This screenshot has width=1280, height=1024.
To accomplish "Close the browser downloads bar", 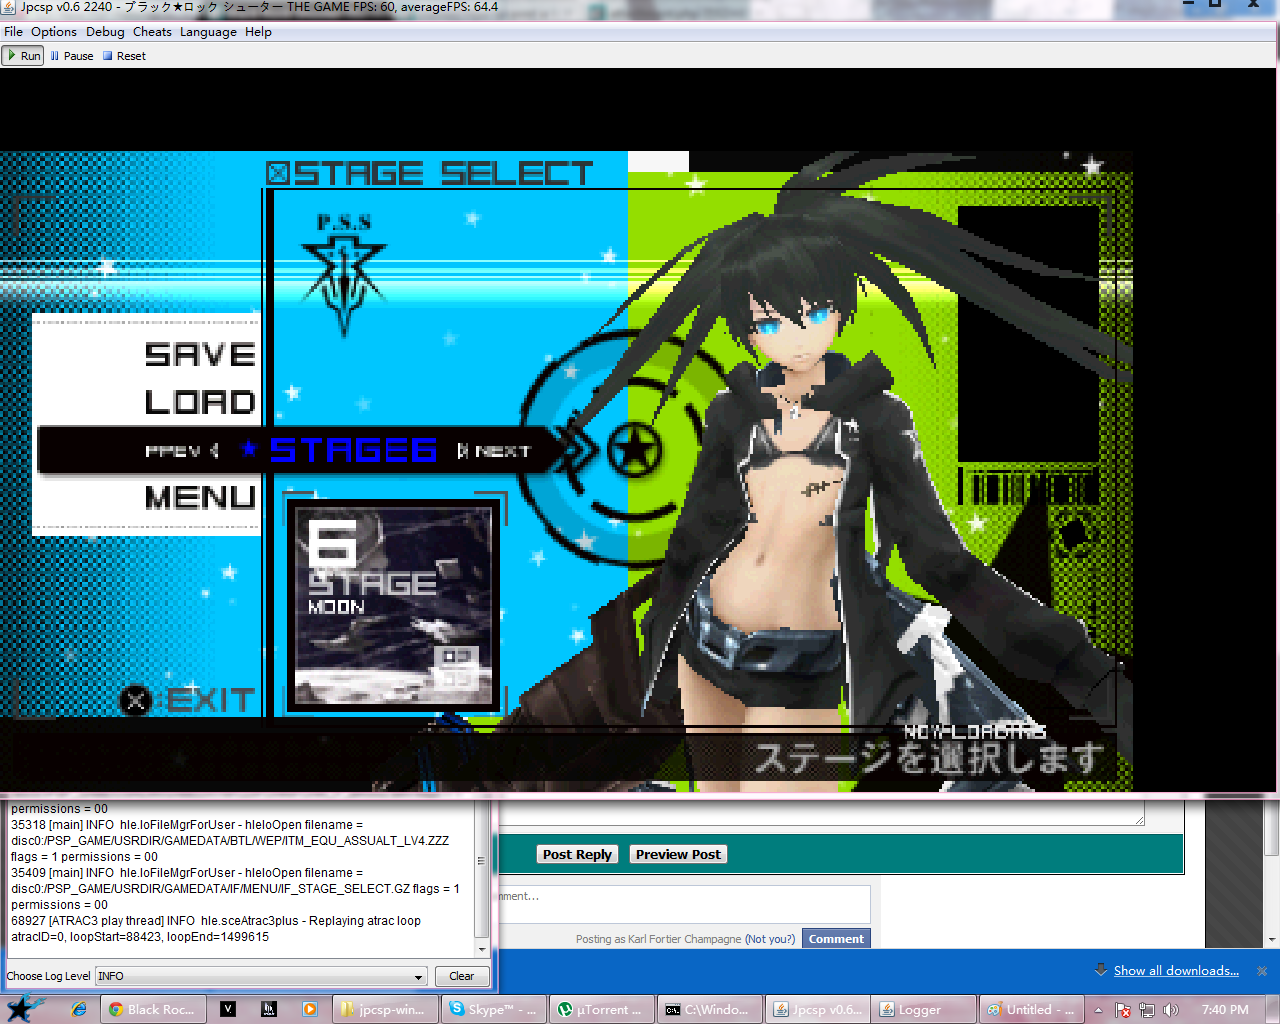I will [1262, 971].
